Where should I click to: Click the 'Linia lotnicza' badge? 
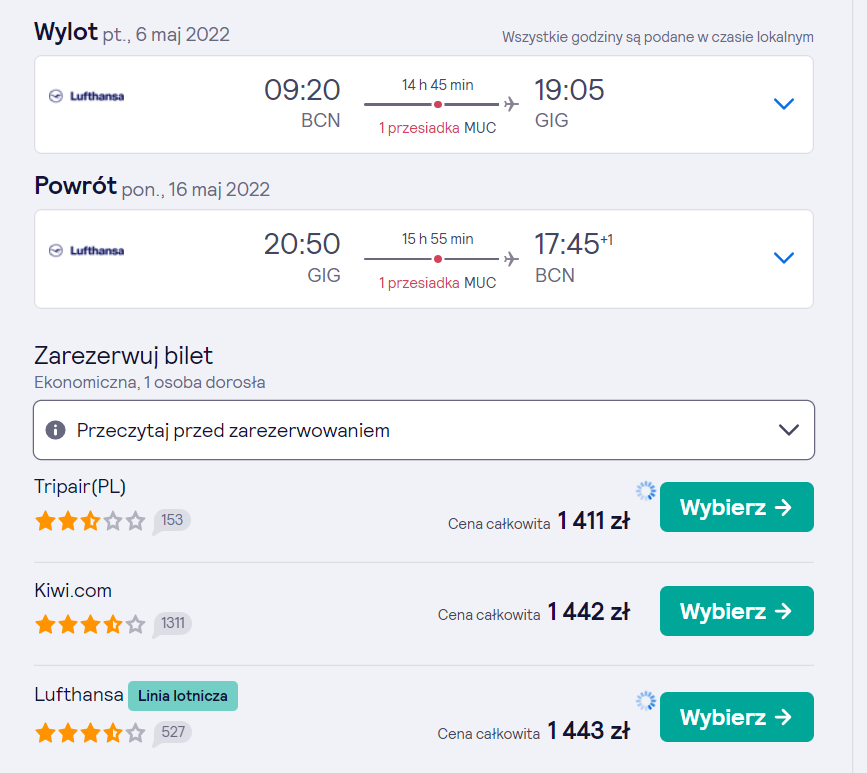click(183, 696)
